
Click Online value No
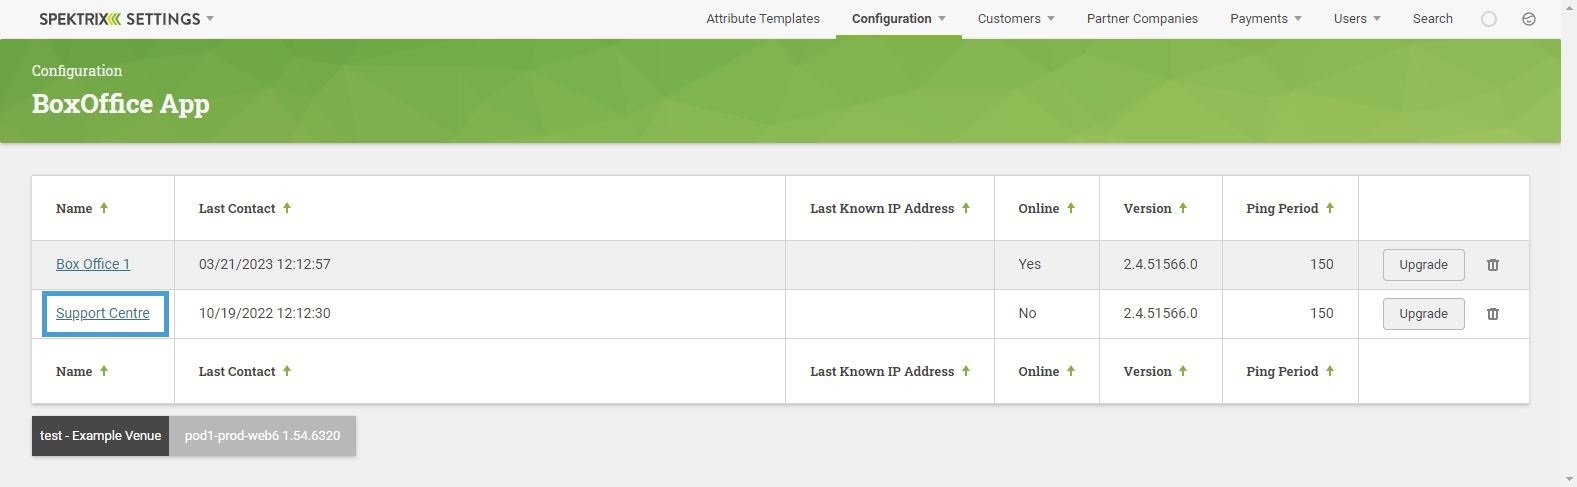pos(1027,313)
